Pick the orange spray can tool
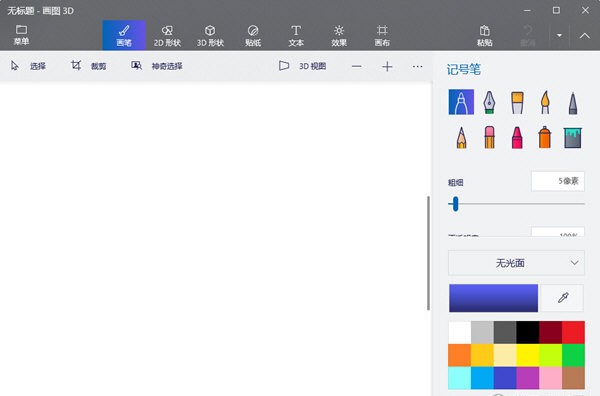The width and height of the screenshot is (600, 396). [545, 137]
